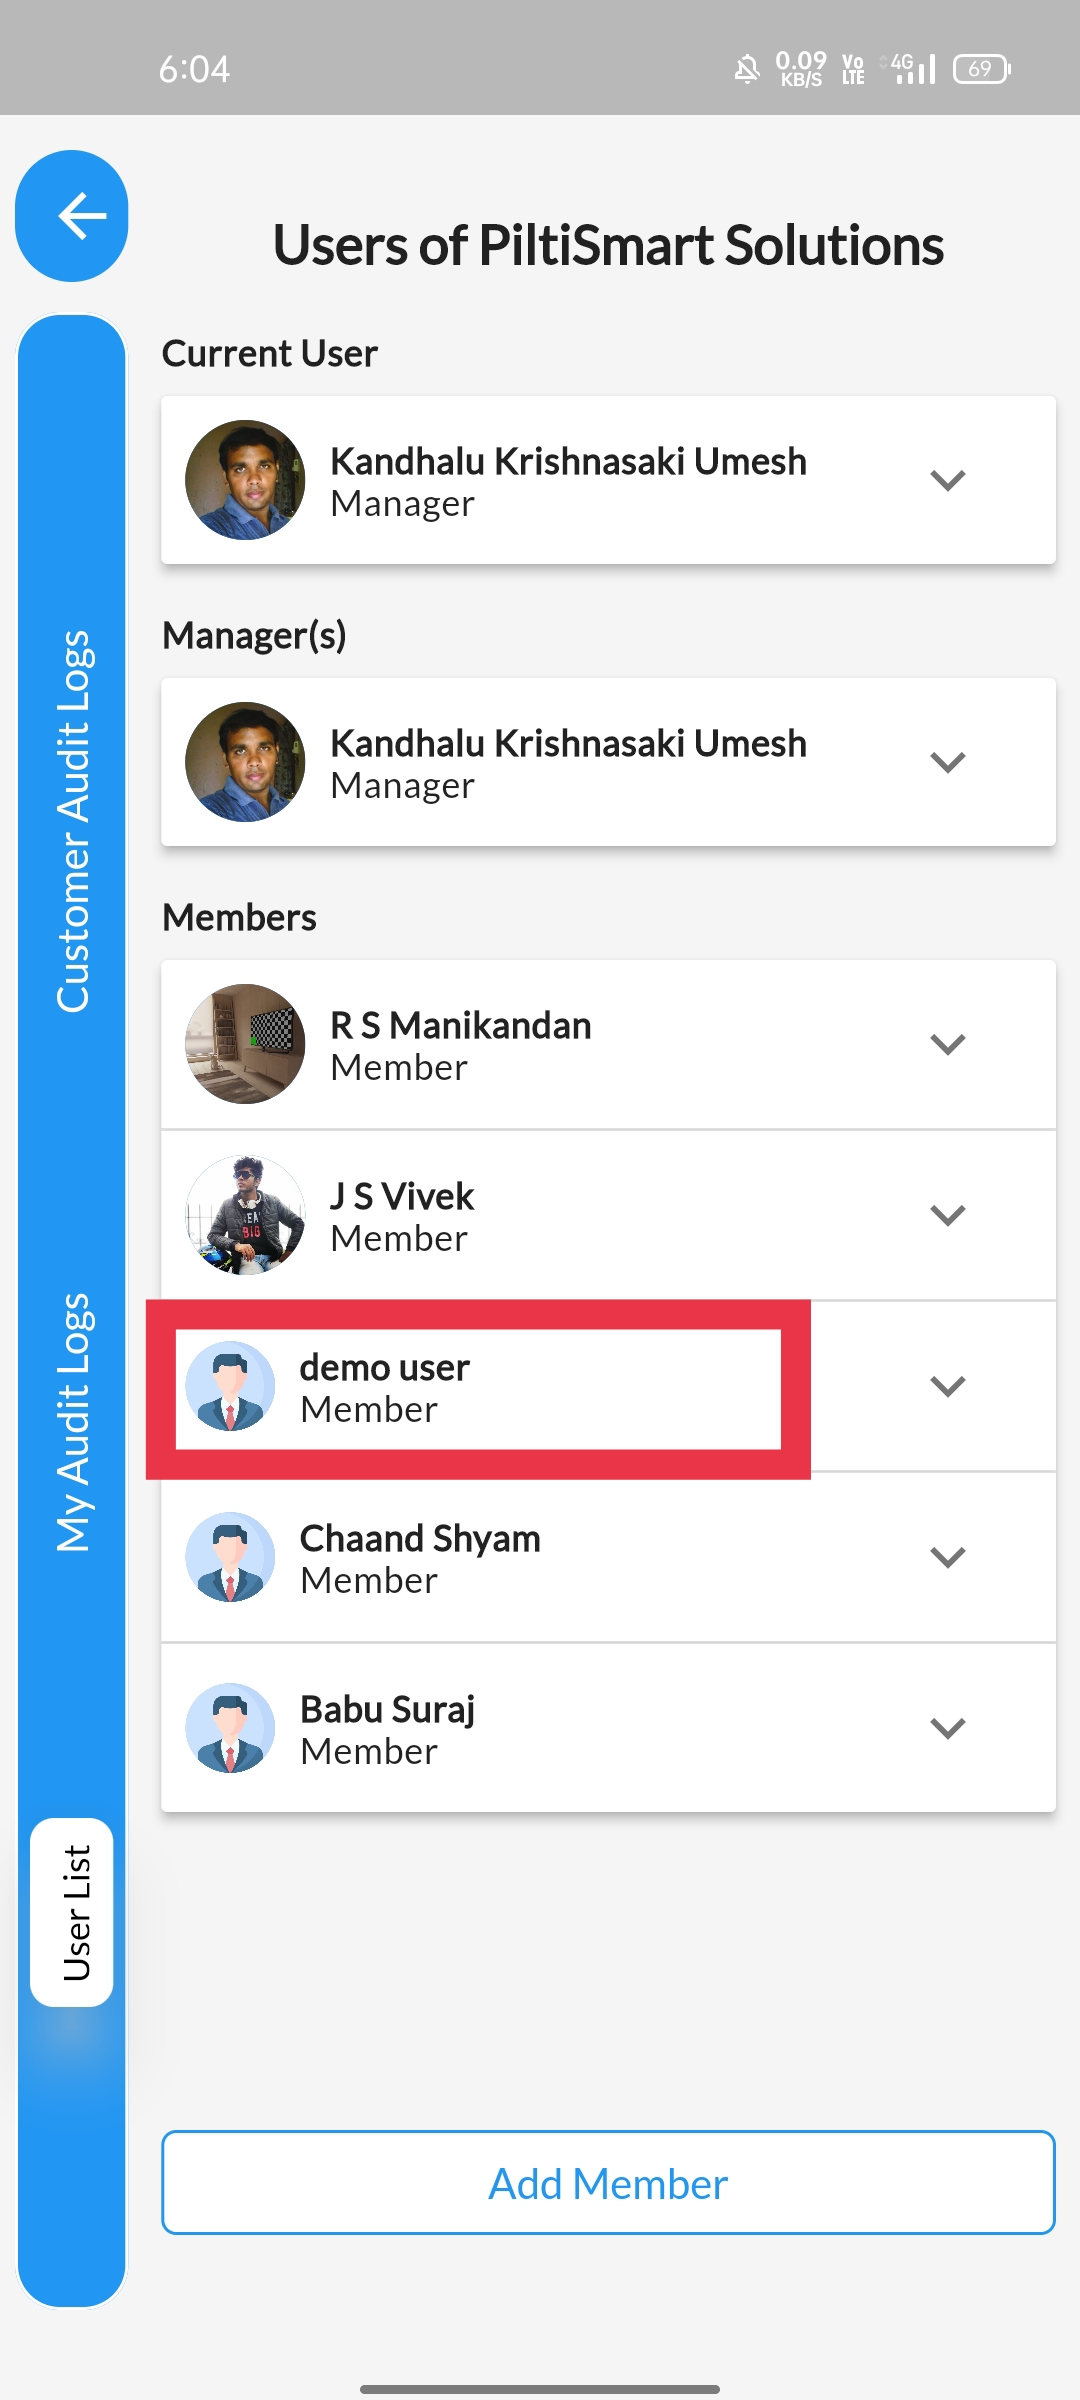Tap Chaand Shyam avatar icon
Screen dimensions: 1080x2400
coord(230,1557)
